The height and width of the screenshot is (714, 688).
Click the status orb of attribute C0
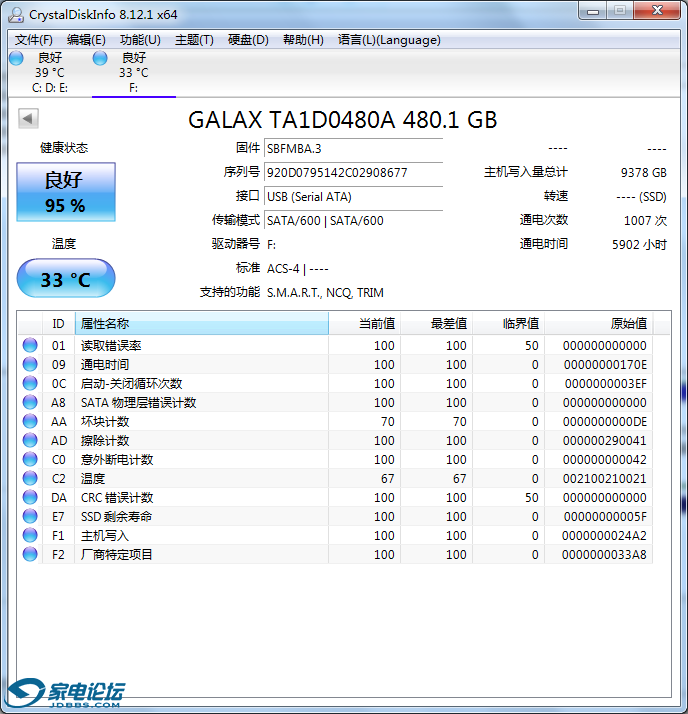(30, 459)
